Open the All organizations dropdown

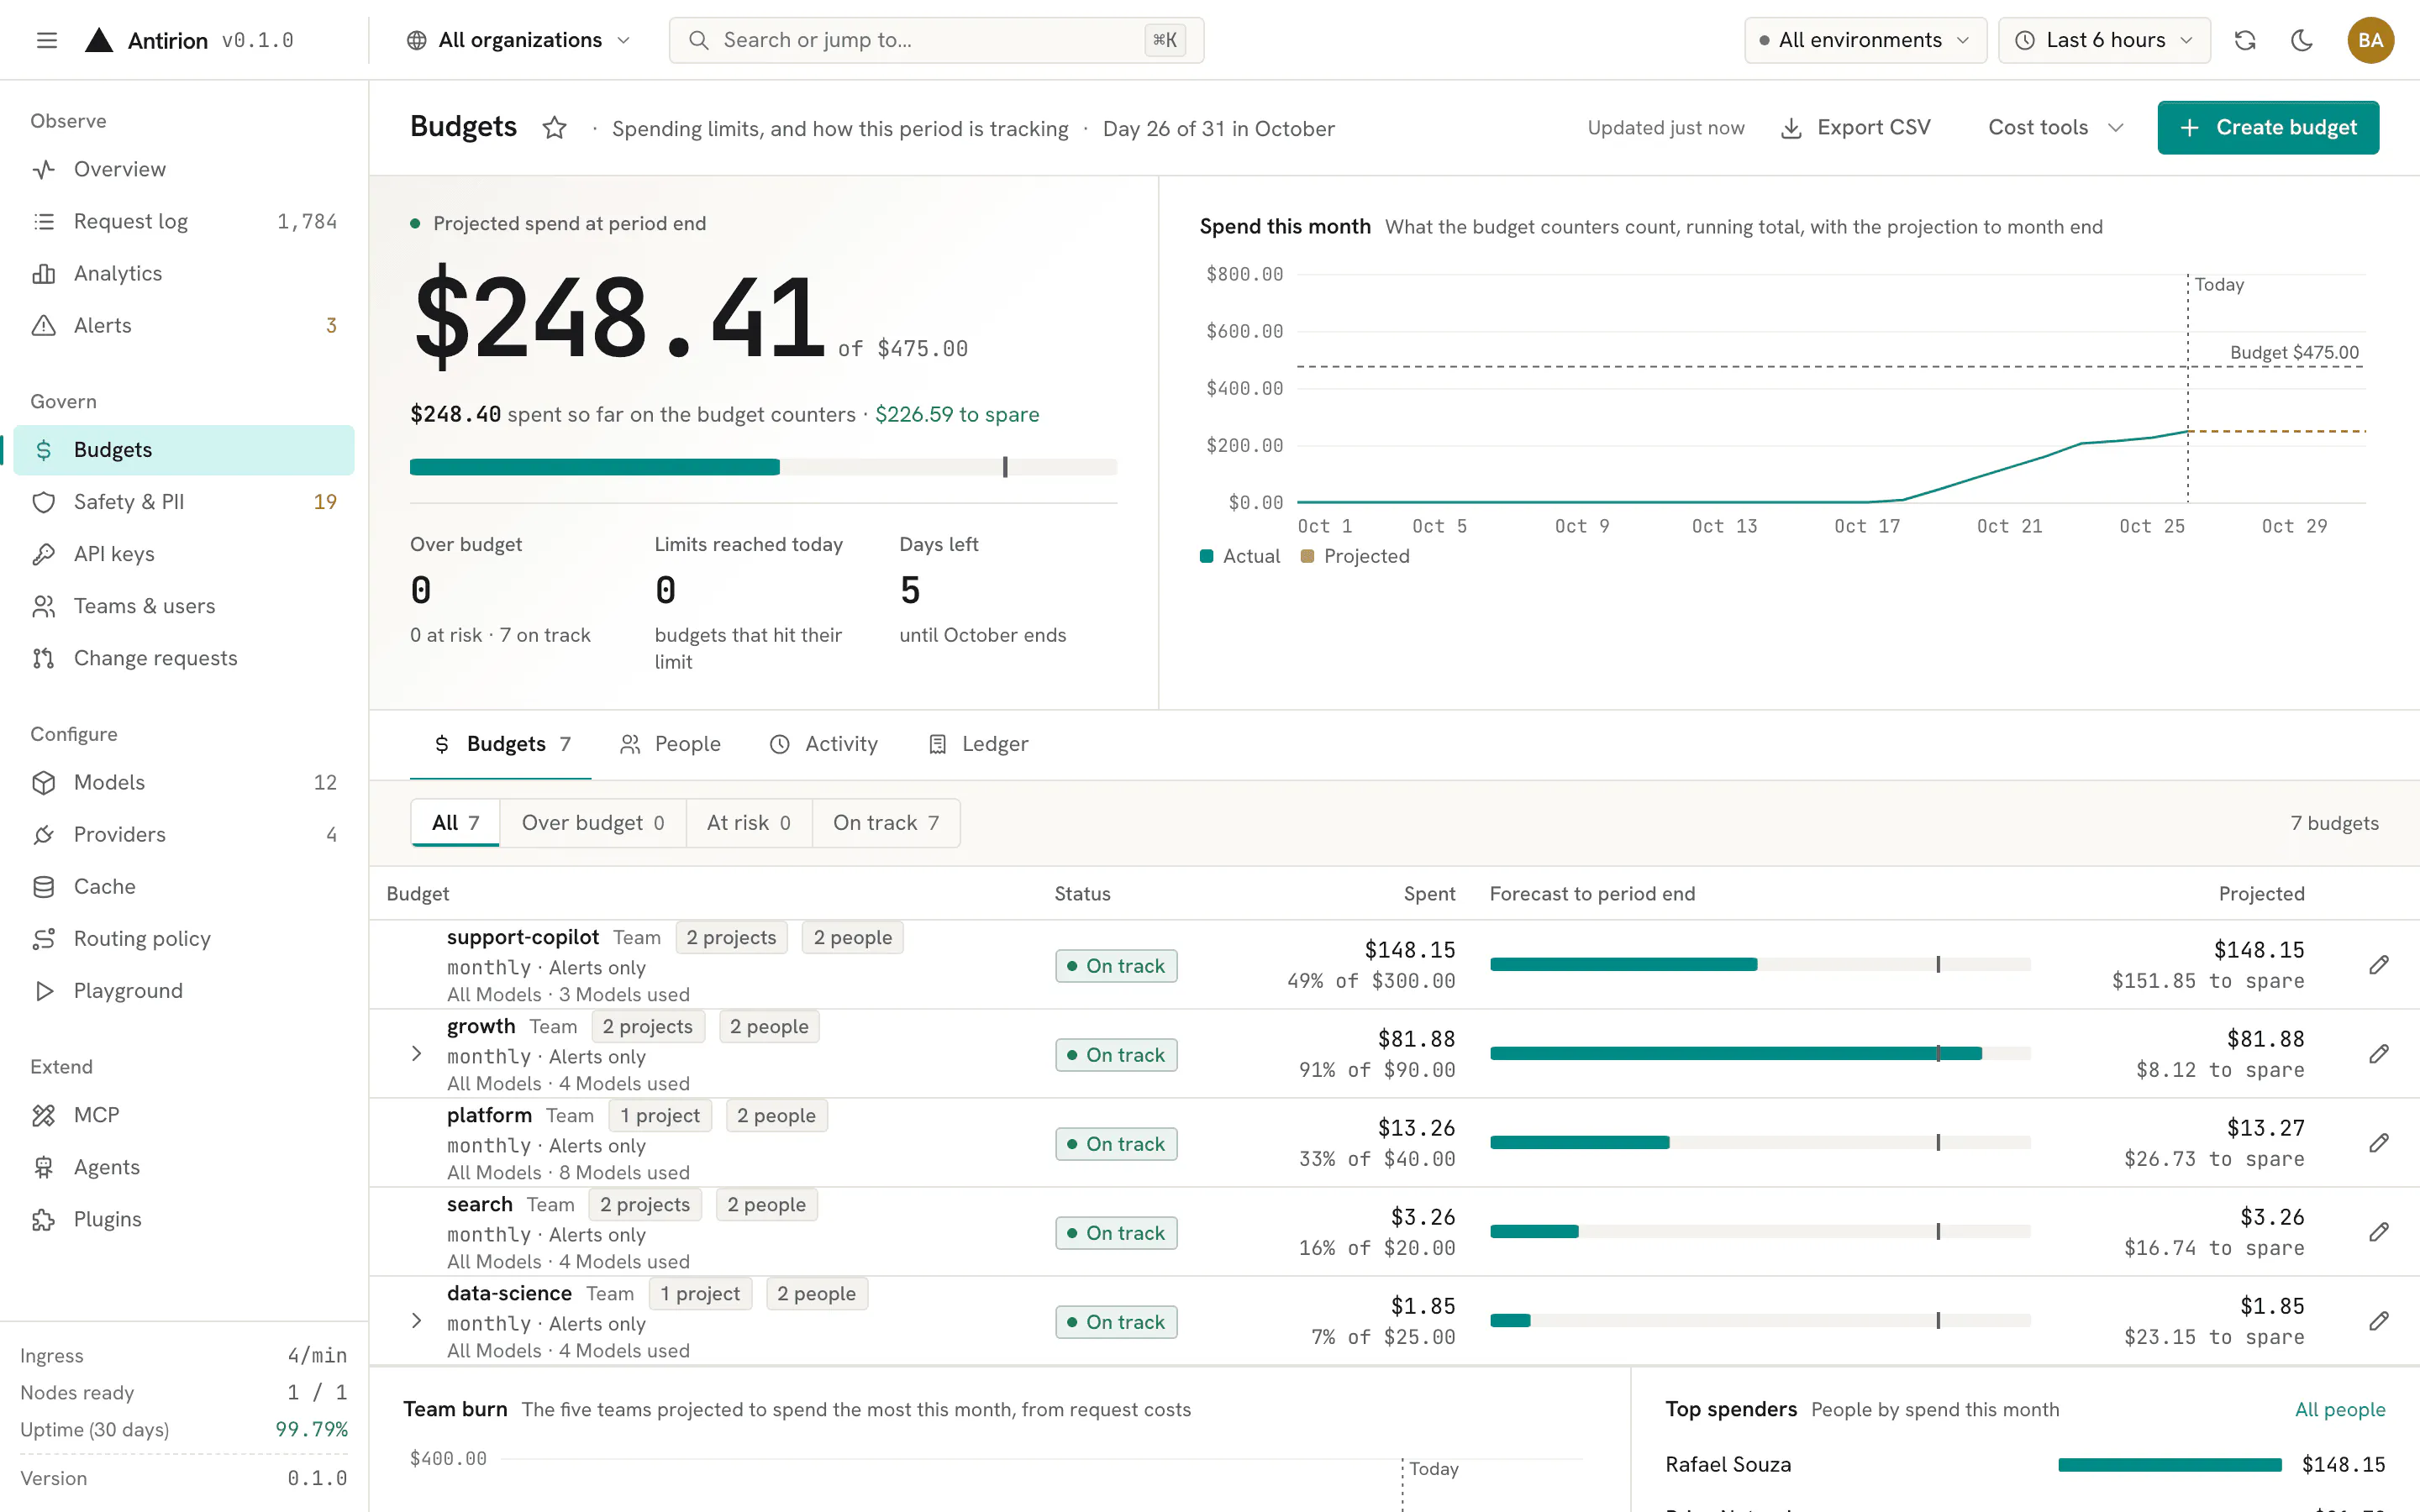(519, 40)
